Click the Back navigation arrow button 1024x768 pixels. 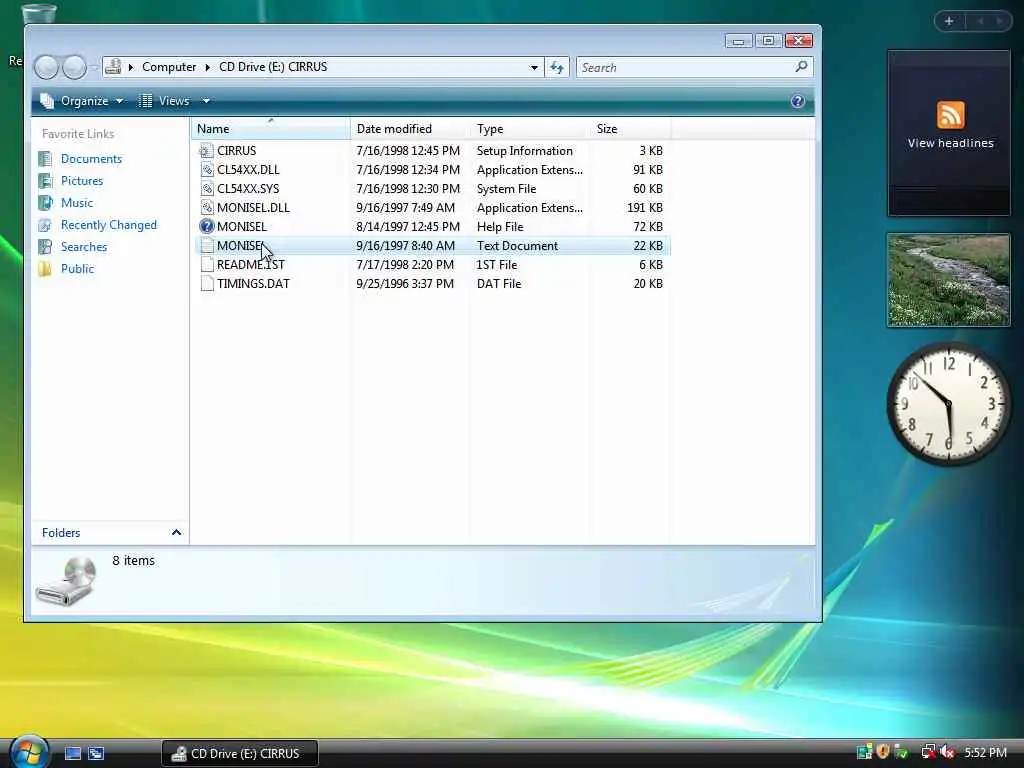46,67
